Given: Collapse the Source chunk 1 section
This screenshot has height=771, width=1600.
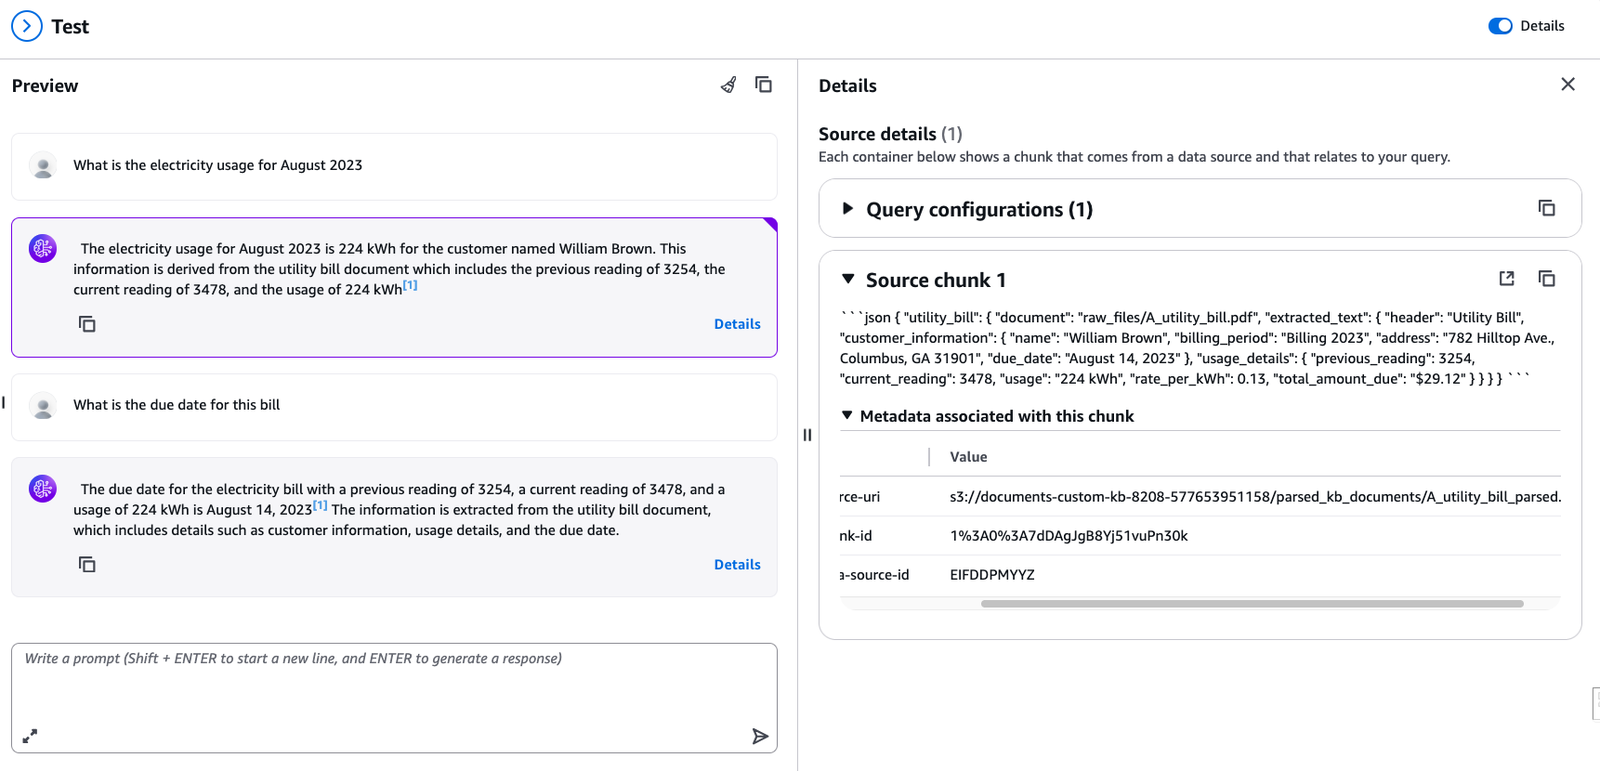Looking at the screenshot, I should pos(848,280).
